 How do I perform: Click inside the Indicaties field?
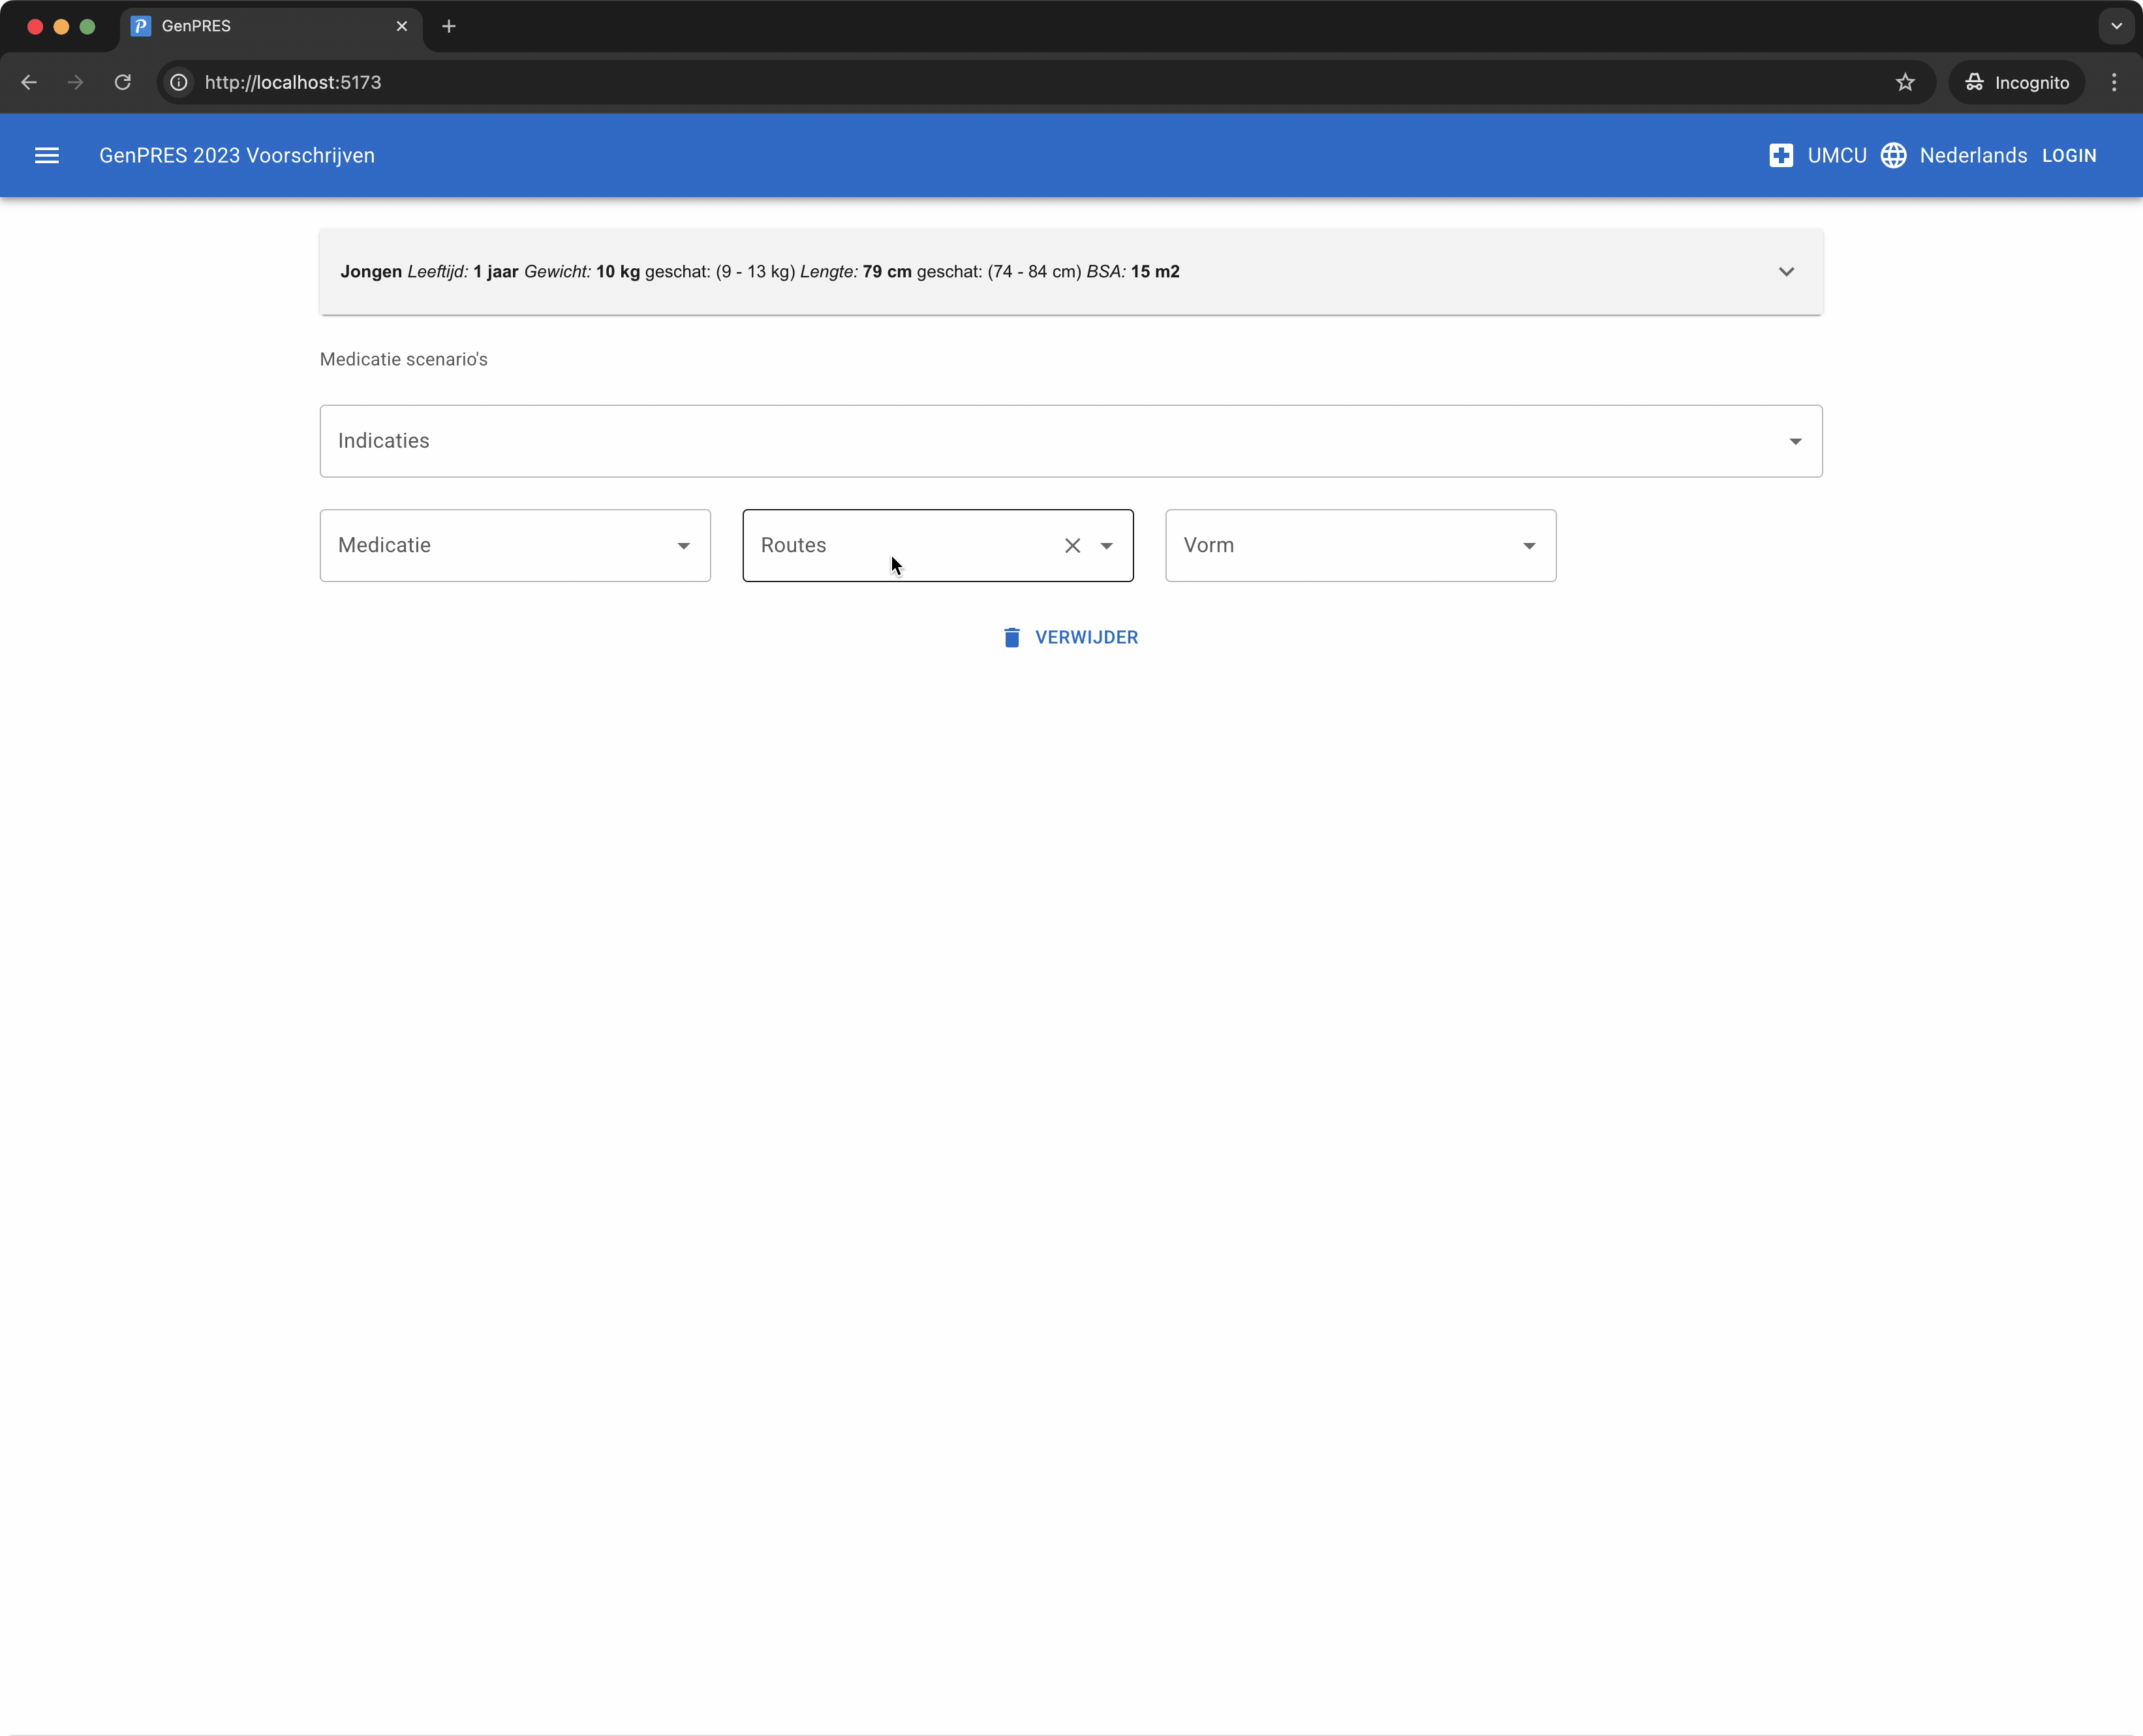pos(1071,441)
